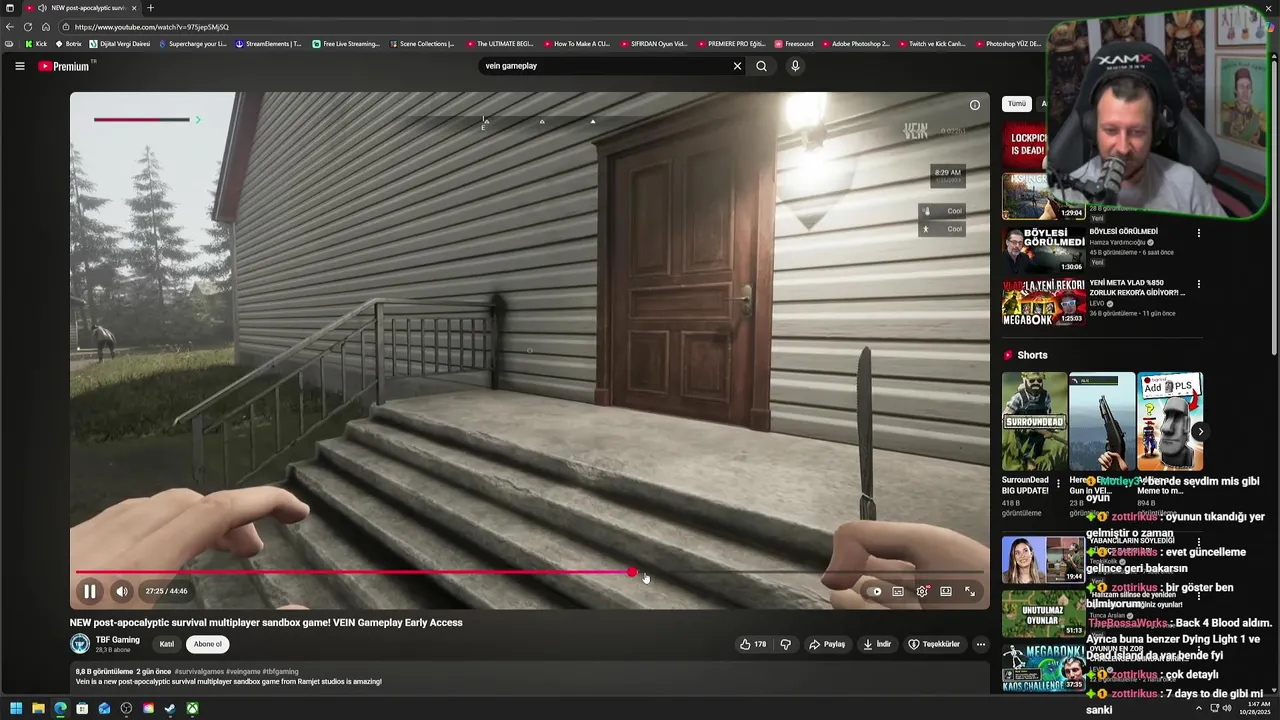
Task: Click the browser address bar
Action: (550, 27)
